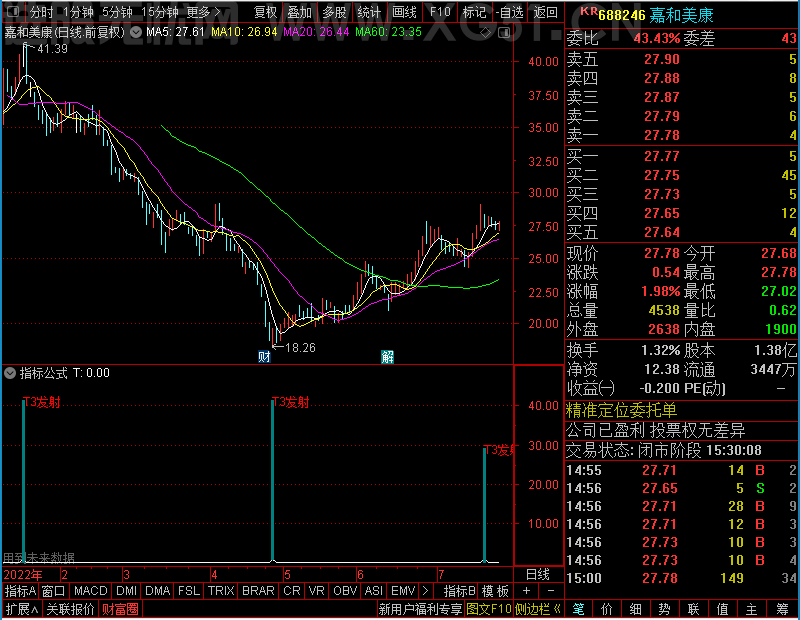This screenshot has width=800, height=620.
Task: Select the OBV indicator tab
Action: pyautogui.click(x=345, y=591)
